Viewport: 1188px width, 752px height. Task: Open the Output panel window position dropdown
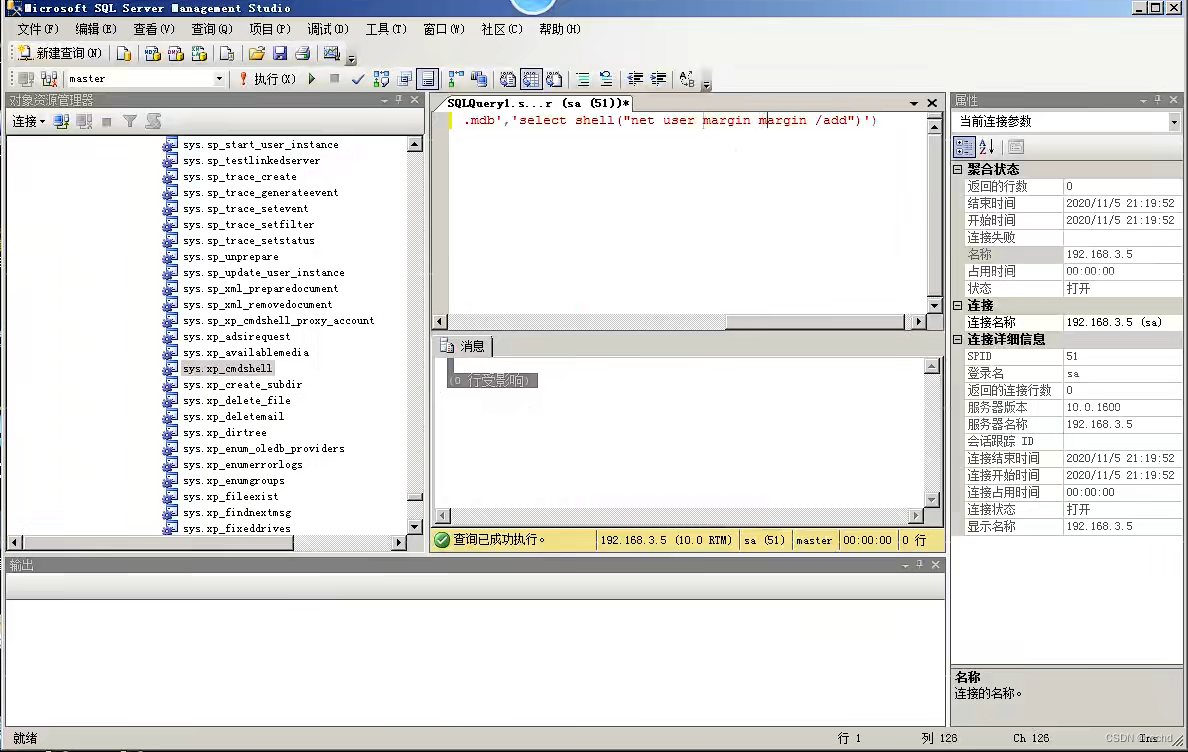click(x=905, y=565)
